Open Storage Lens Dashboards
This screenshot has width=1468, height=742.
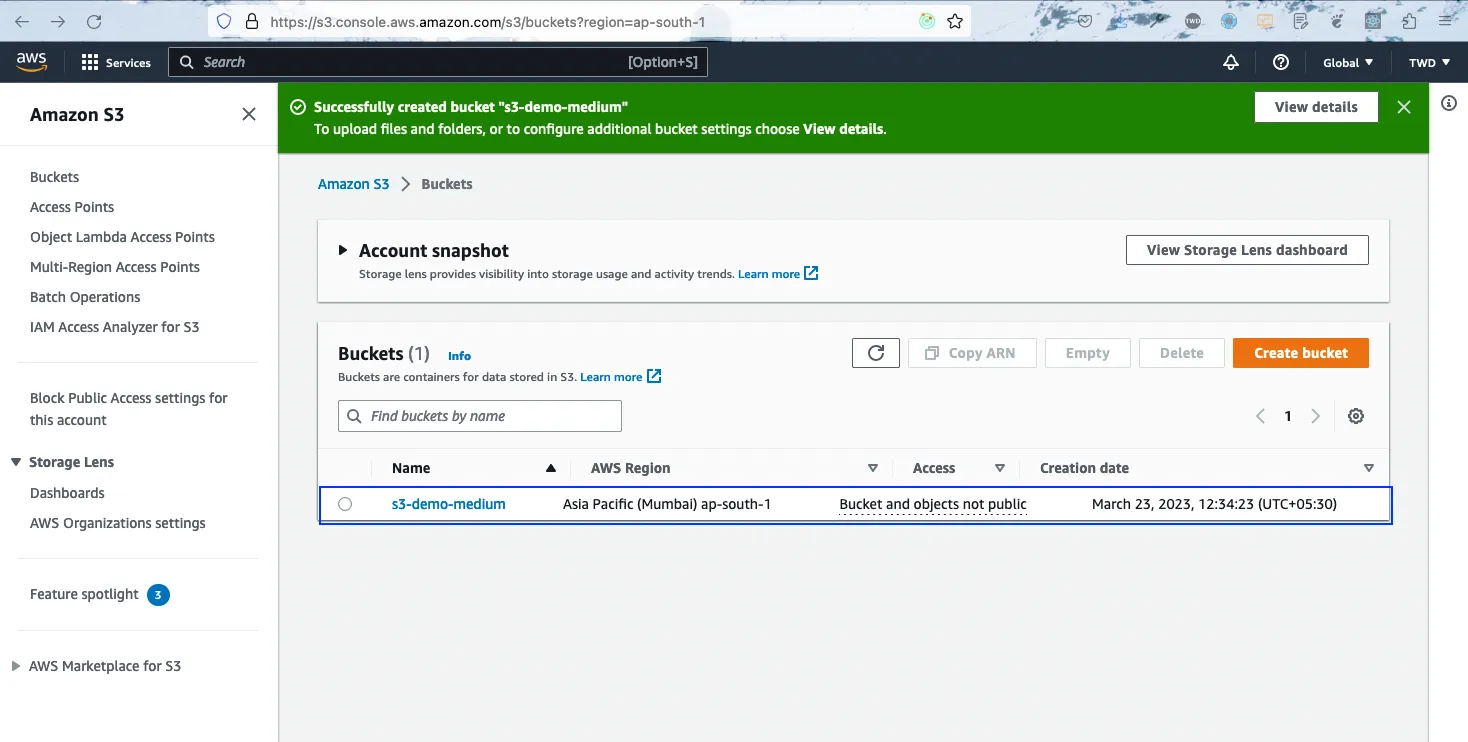67,493
